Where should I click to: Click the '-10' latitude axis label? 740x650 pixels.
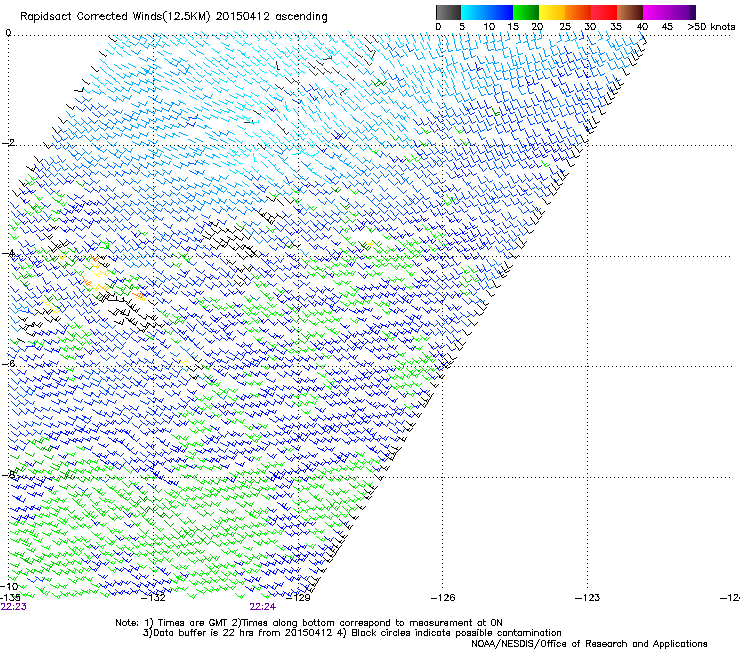[9, 586]
